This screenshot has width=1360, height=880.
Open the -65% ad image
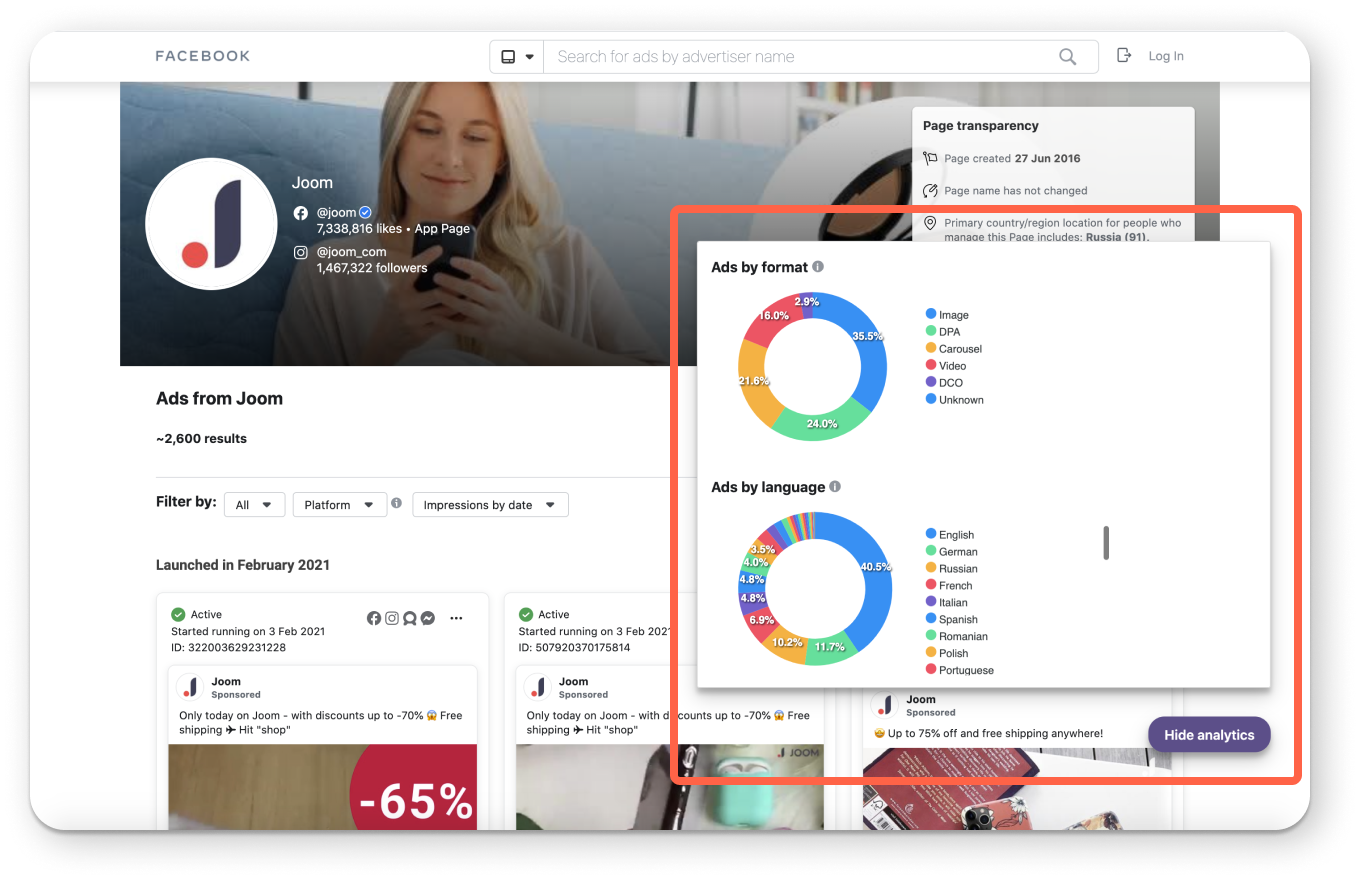323,787
